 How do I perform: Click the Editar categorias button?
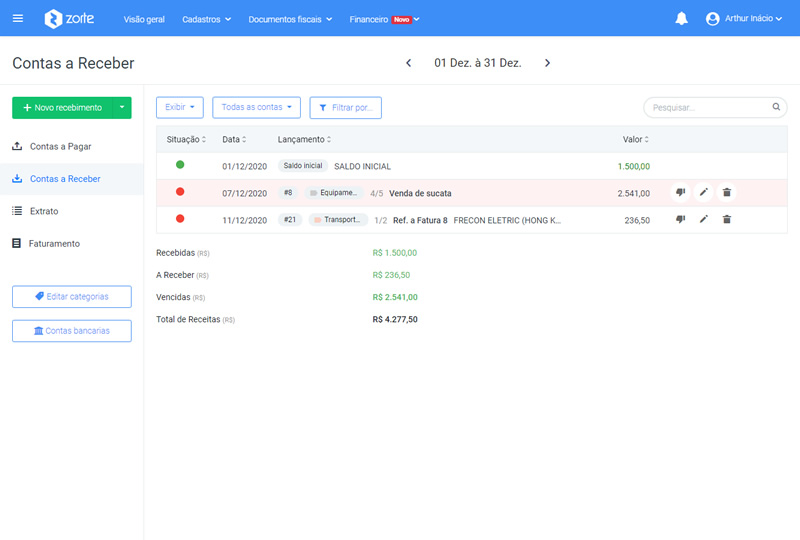(x=72, y=297)
